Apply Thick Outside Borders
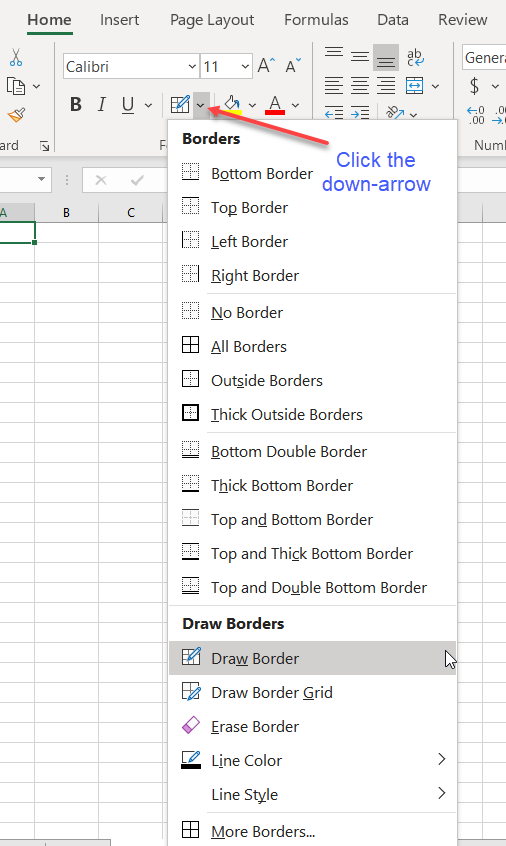Screen dimensions: 506x846 coord(313,415)
